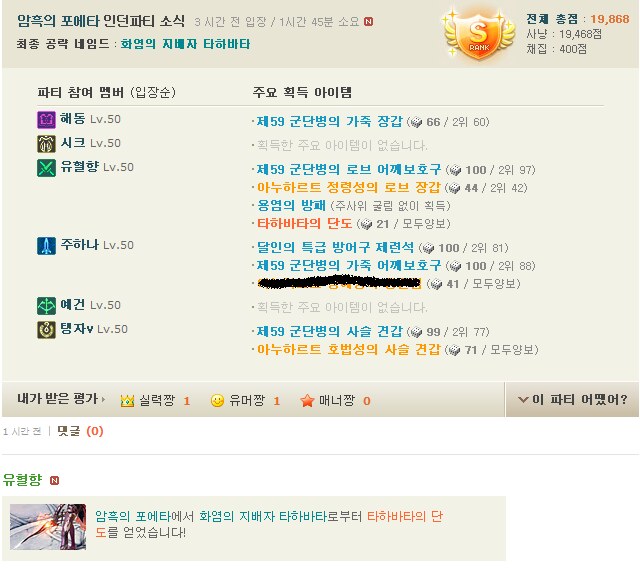Open item link 아누하르트 정령성의 로브 장갑
This screenshot has width=640, height=569.
click(x=349, y=187)
